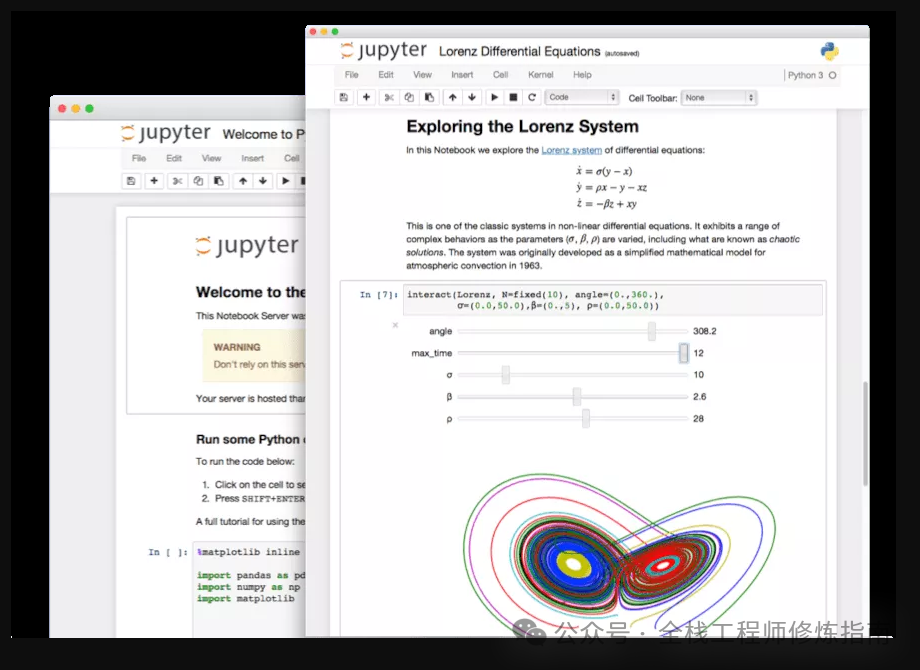Open the Insert menu in the Lorenz notebook

click(462, 75)
